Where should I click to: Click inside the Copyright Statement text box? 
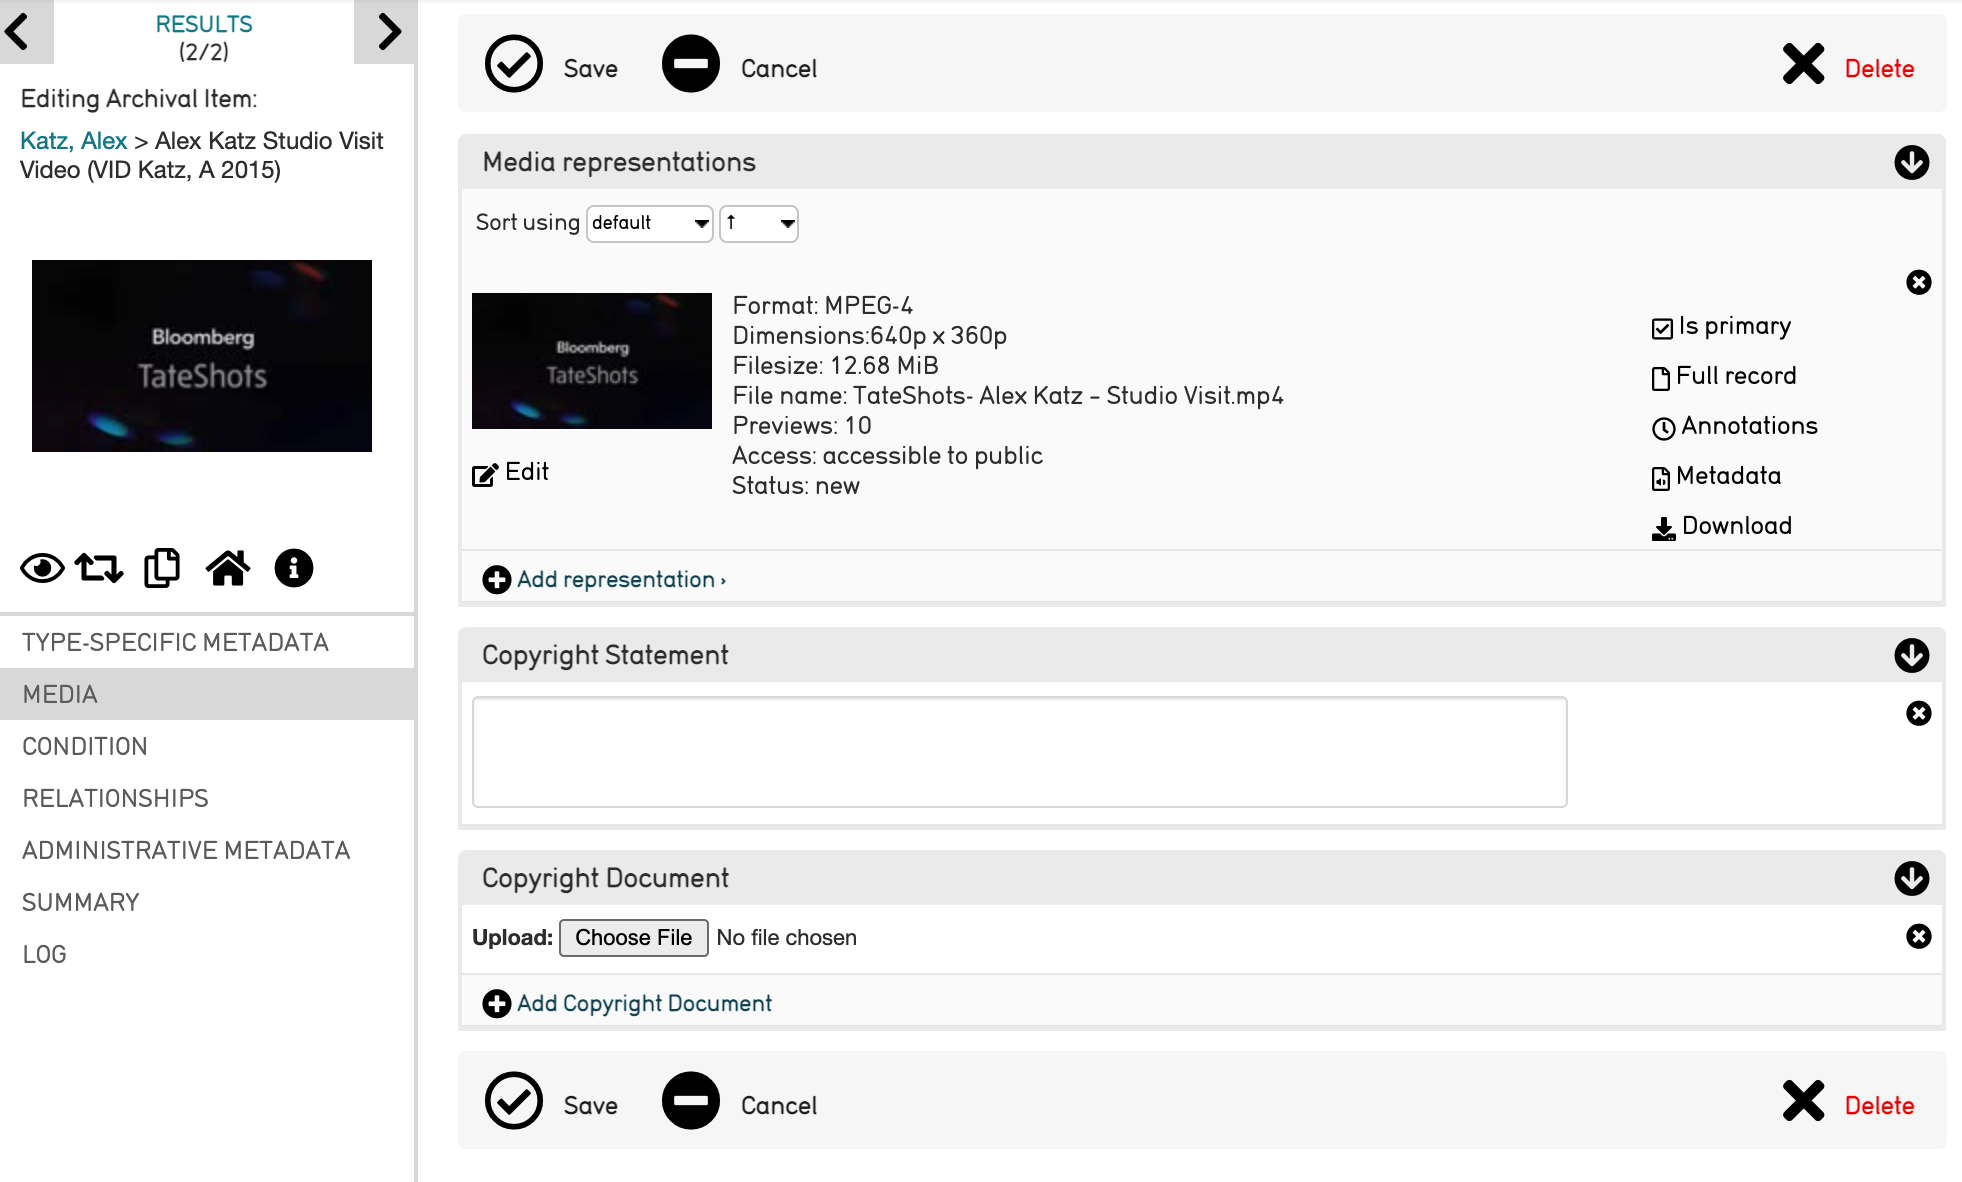(x=1019, y=752)
